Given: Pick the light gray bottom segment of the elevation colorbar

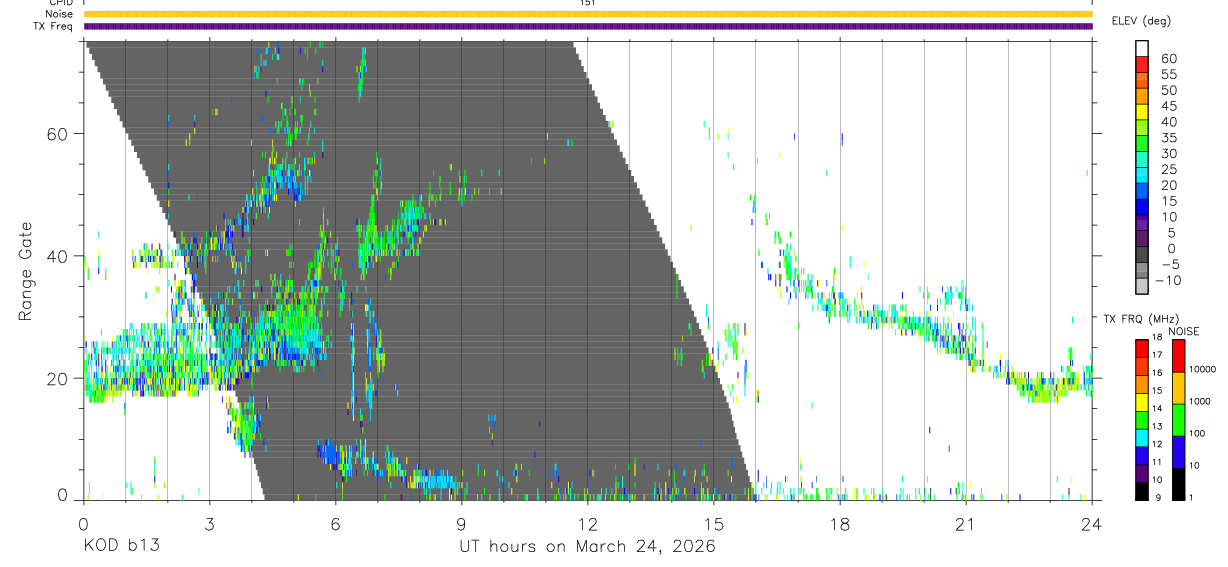Looking at the screenshot, I should coord(1142,287).
